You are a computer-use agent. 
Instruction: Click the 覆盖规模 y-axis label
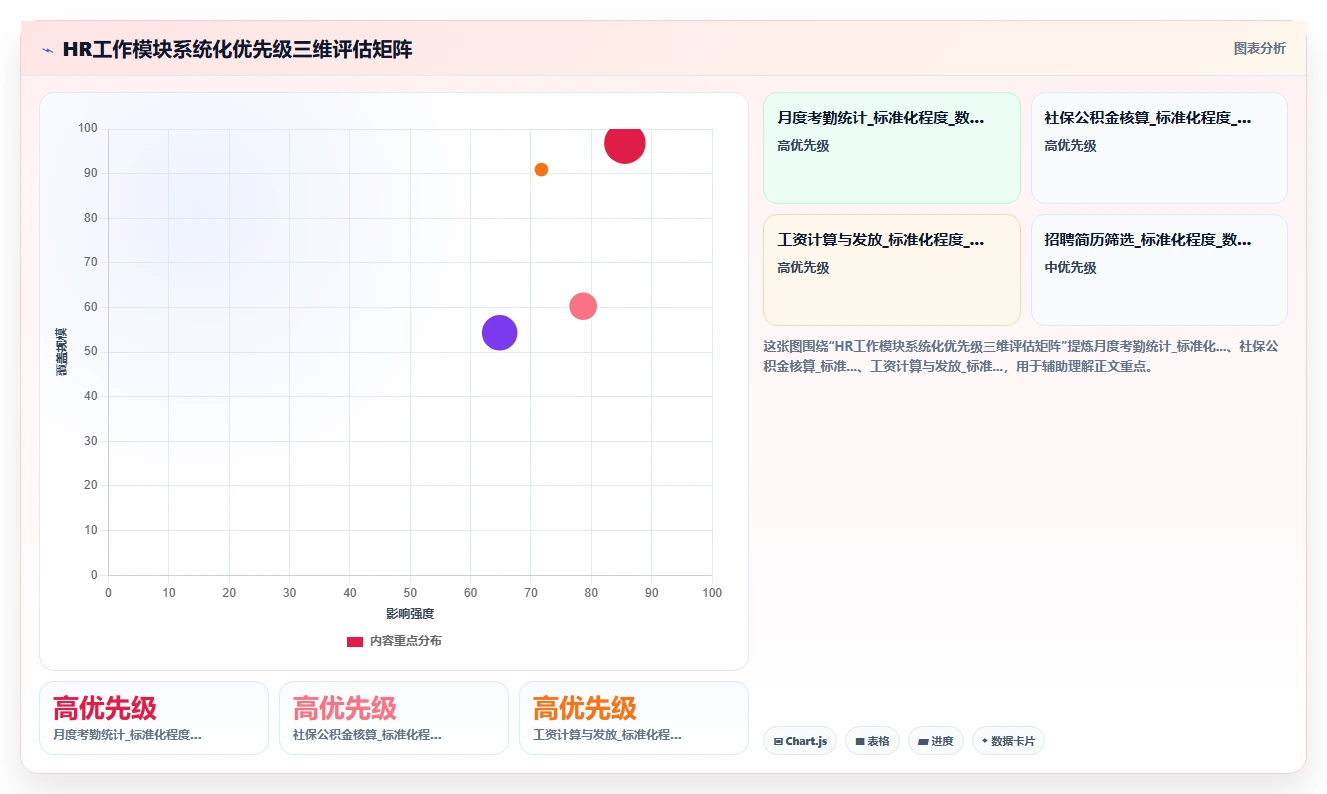61,352
